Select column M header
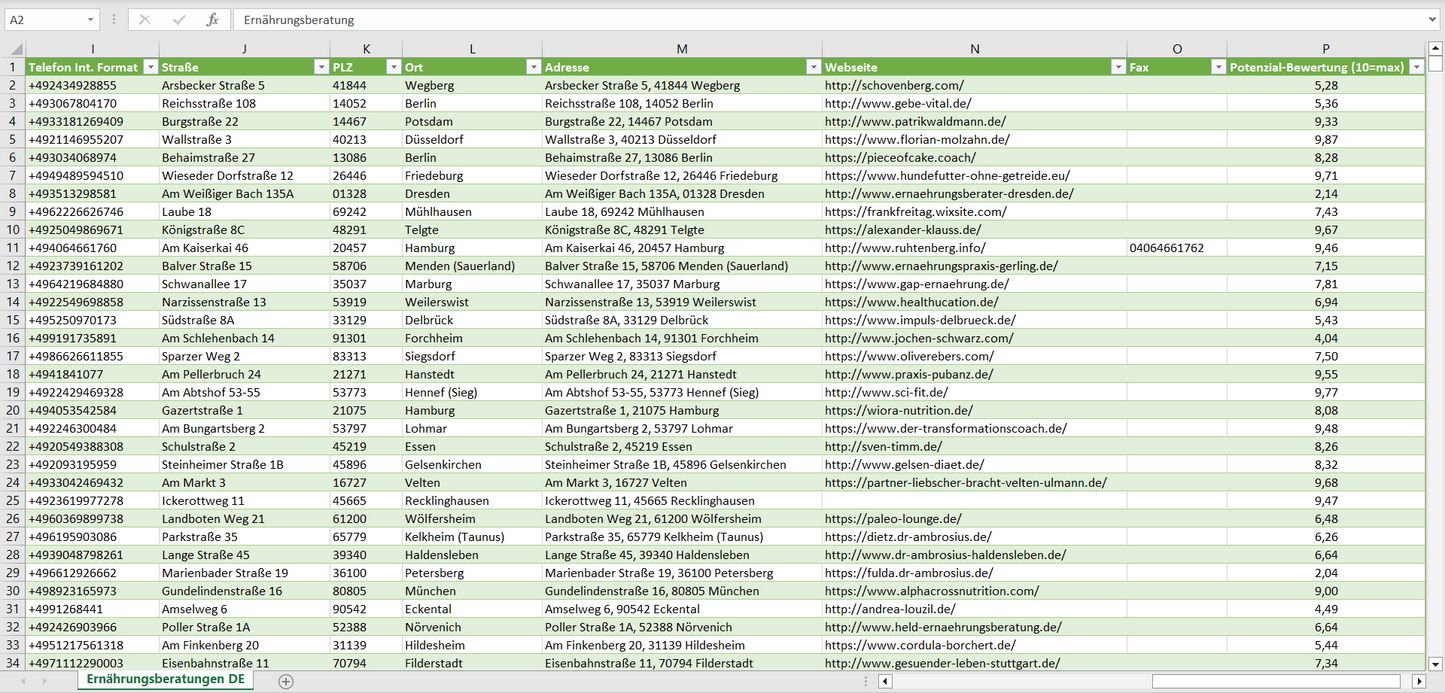This screenshot has width=1445, height=693. [x=682, y=49]
